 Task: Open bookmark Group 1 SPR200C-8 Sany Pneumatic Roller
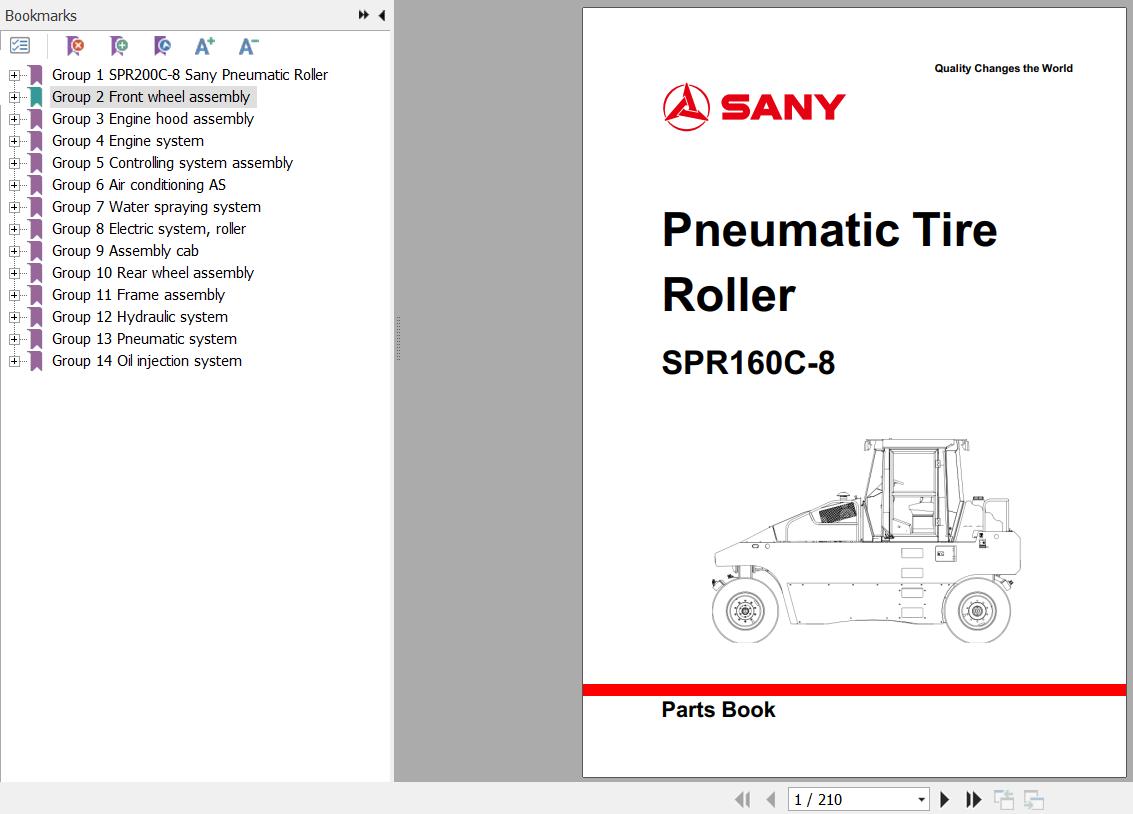[x=189, y=75]
